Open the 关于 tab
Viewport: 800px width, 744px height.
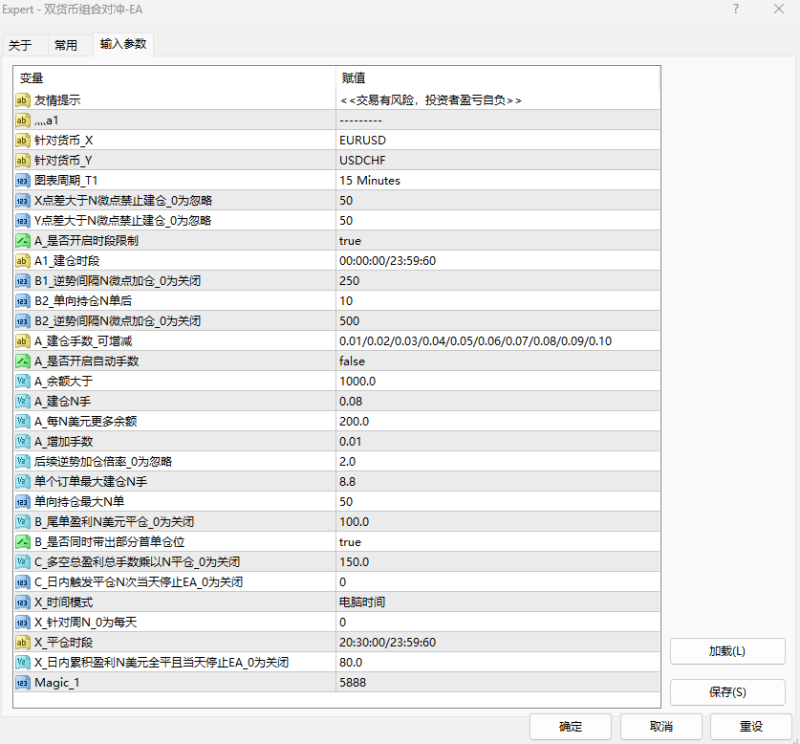(x=22, y=44)
